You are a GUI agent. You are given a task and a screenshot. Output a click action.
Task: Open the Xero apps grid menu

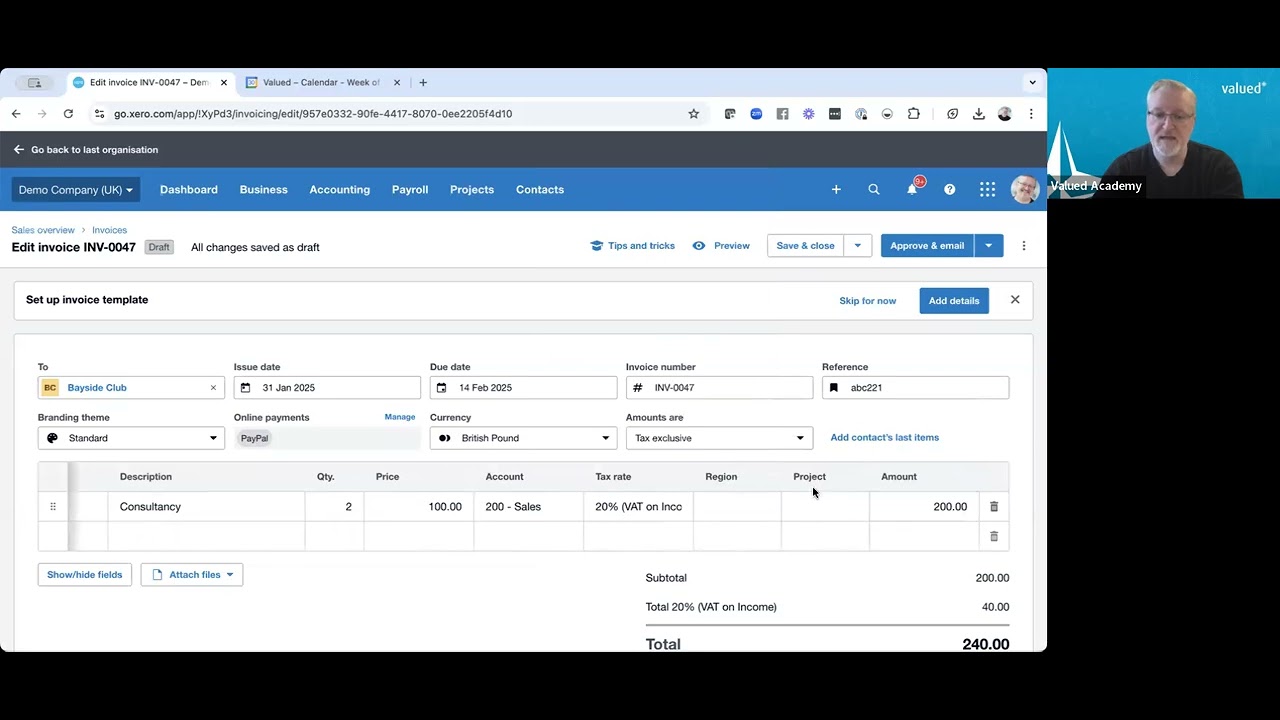[987, 189]
